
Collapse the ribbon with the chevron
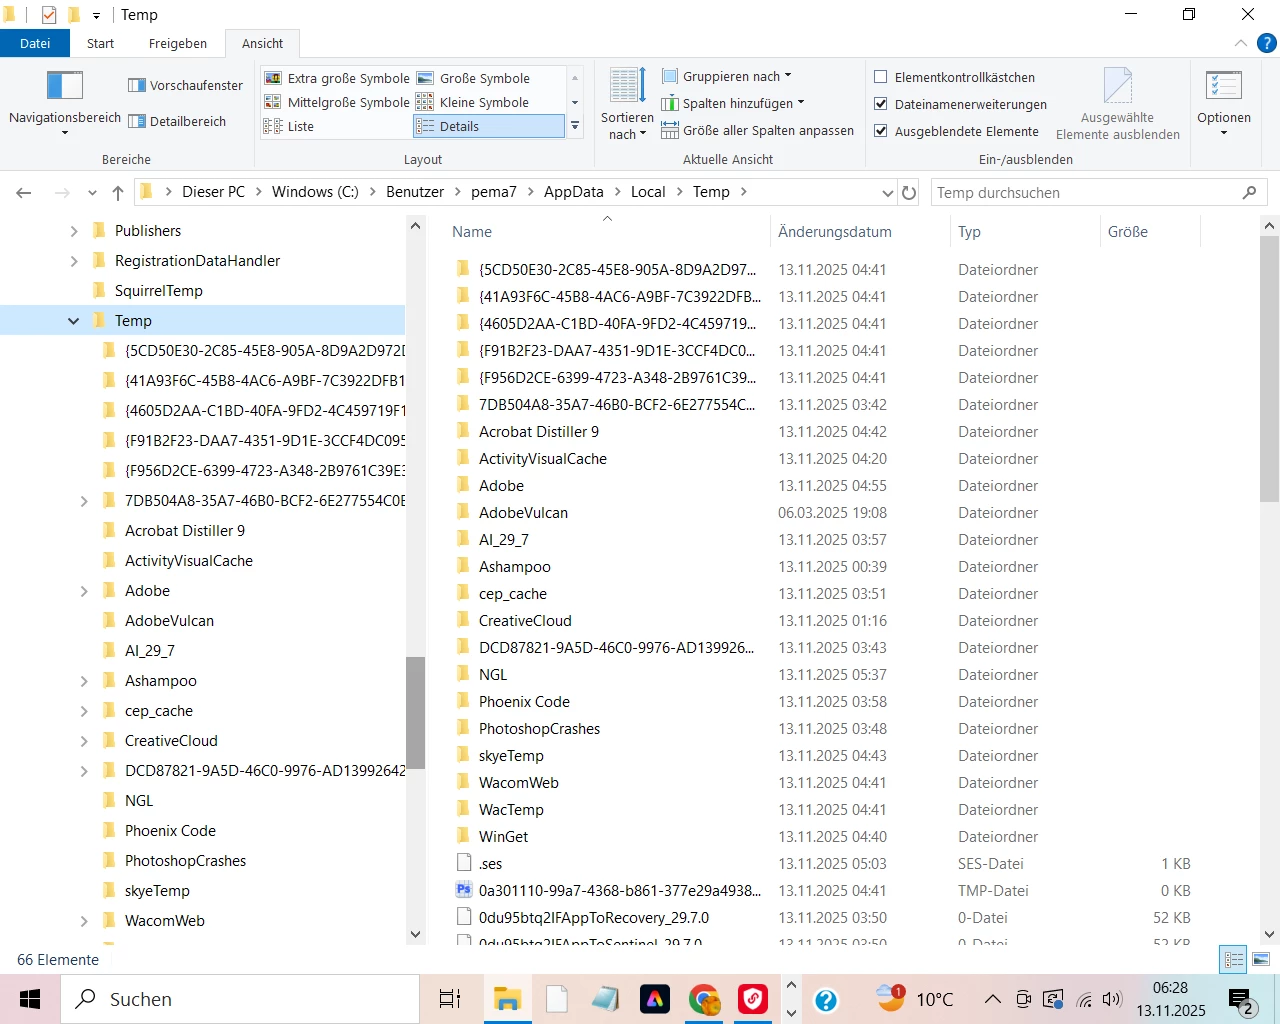[1241, 43]
